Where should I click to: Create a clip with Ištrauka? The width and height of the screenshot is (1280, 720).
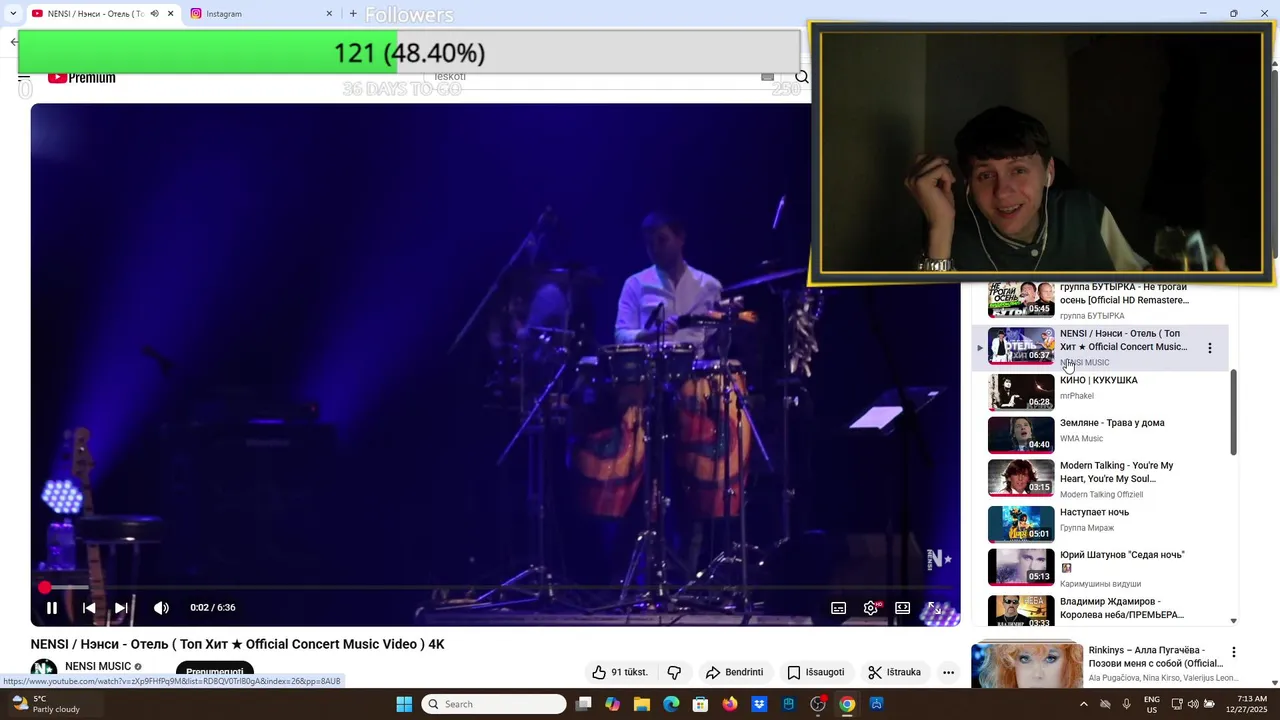(x=895, y=672)
